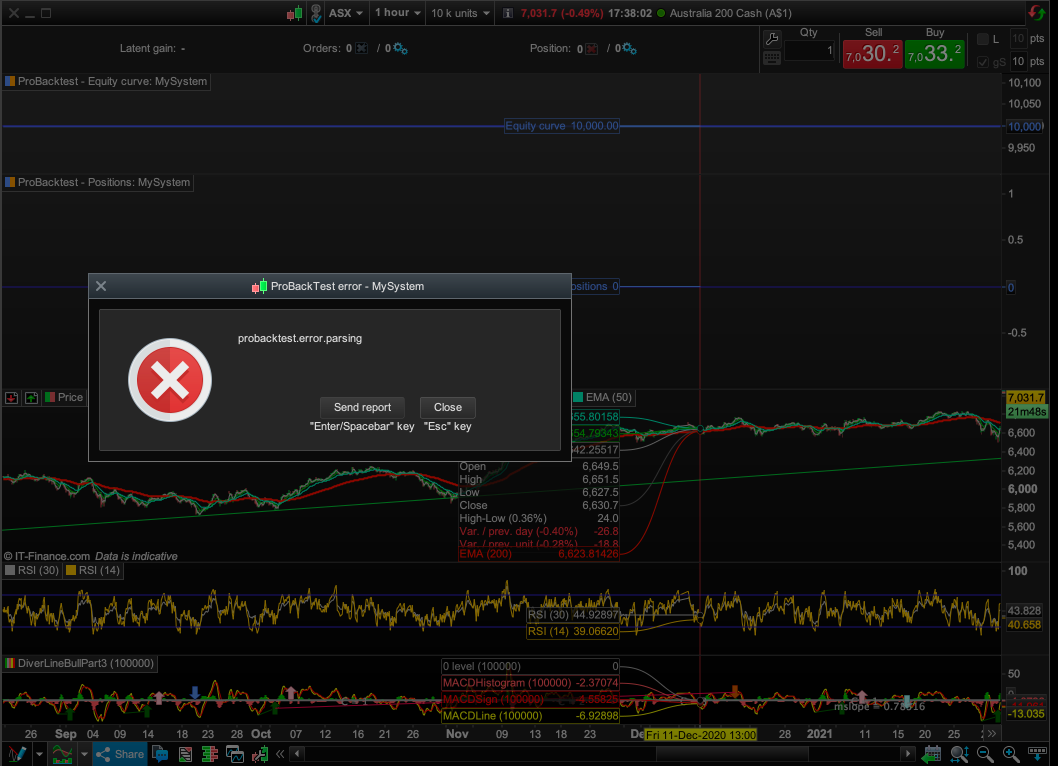Click the Price panel label
Image resolution: width=1058 pixels, height=766 pixels.
(x=64, y=398)
